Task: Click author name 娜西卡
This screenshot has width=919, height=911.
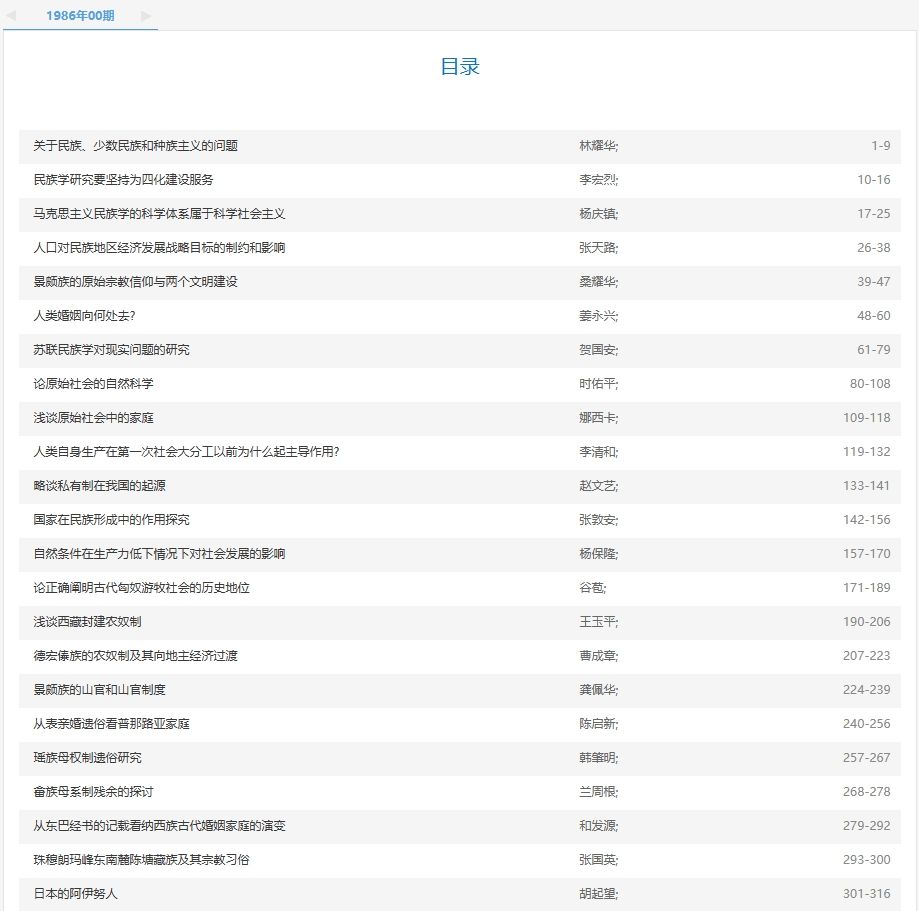Action: tap(597, 417)
